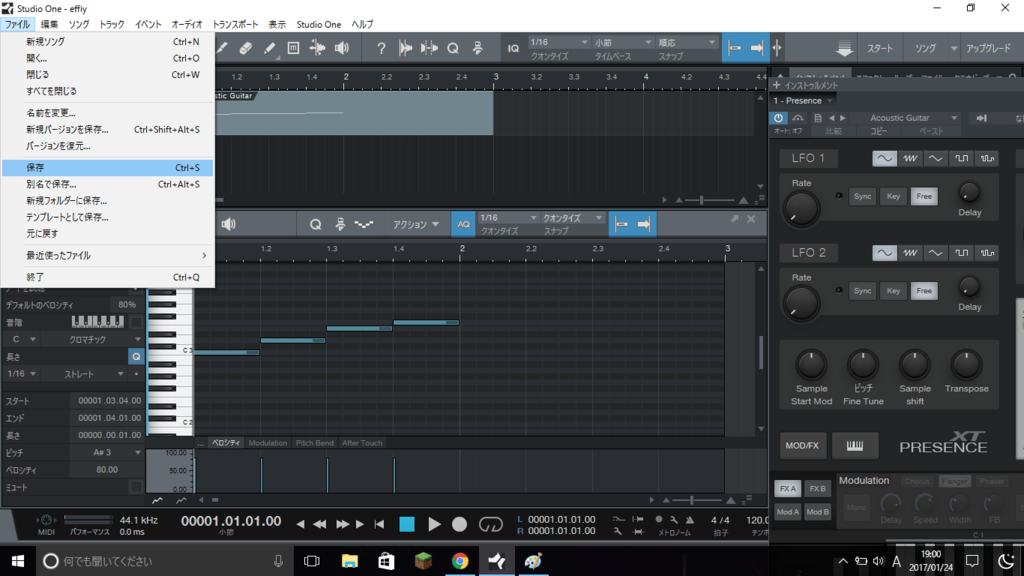The width and height of the screenshot is (1024, 576).
Task: Click the question mark help icon
Action: coord(381,48)
